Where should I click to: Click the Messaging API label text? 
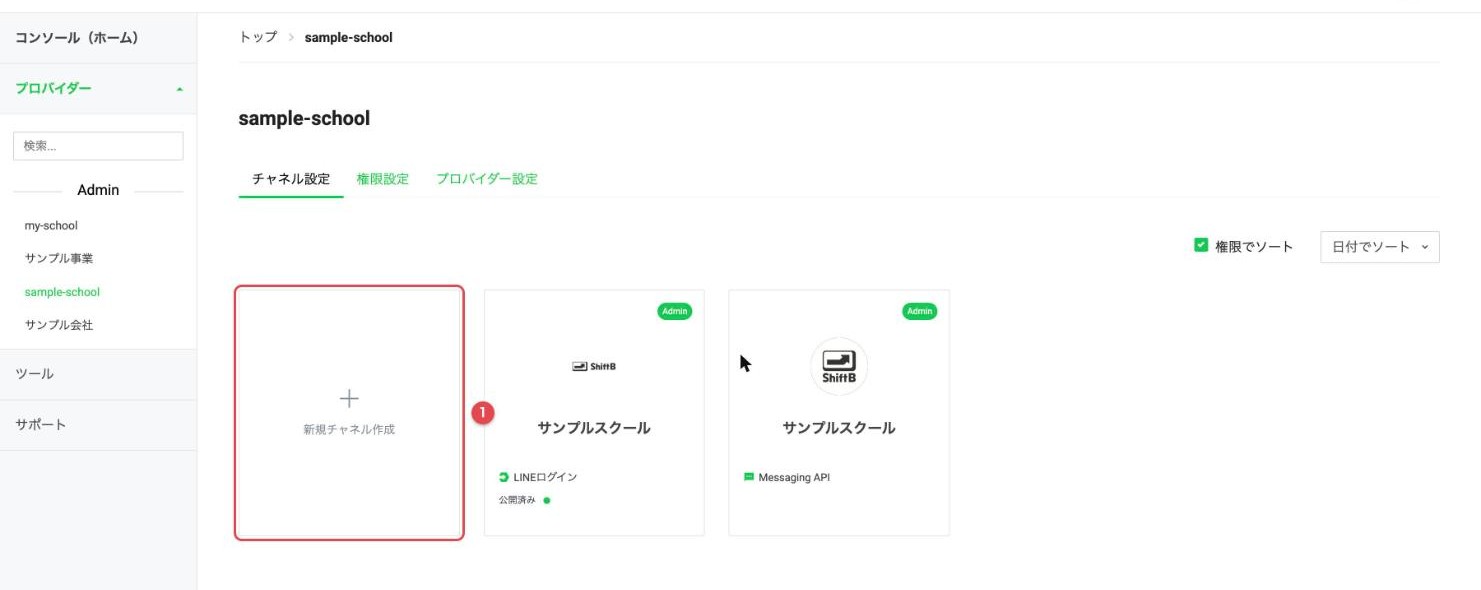point(794,477)
